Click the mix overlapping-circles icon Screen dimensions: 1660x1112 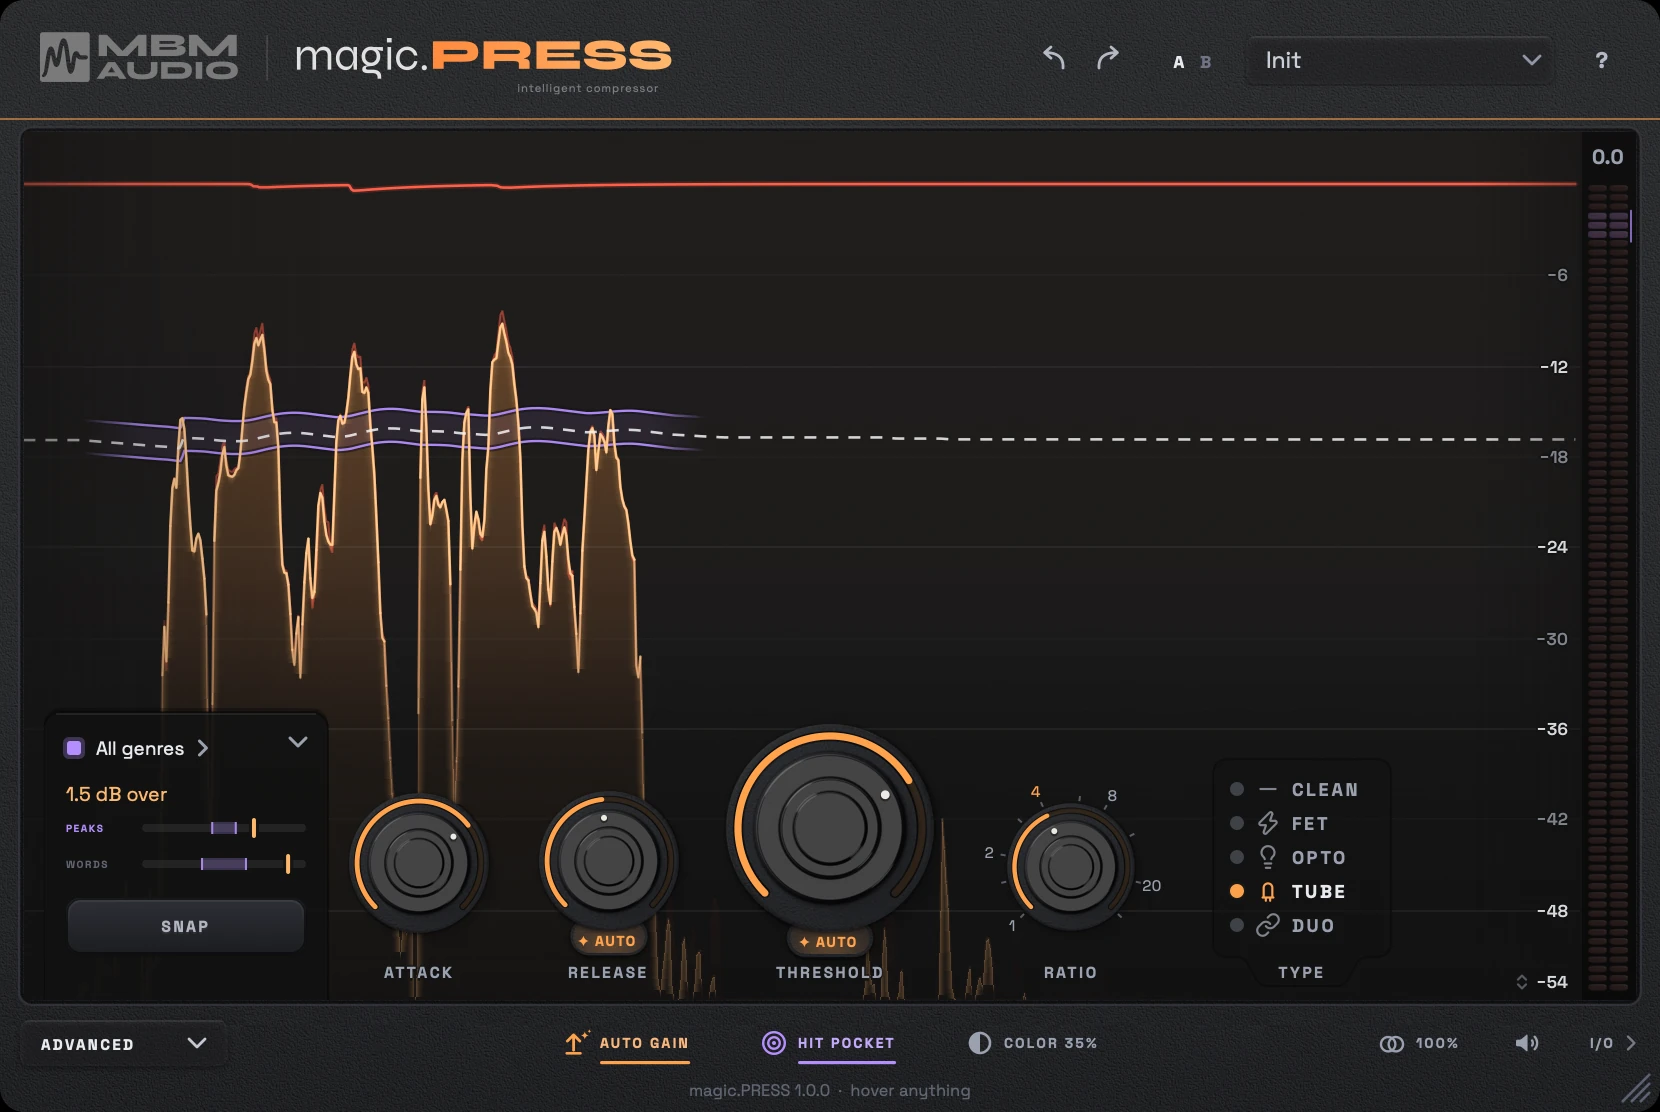pyautogui.click(x=1392, y=1043)
